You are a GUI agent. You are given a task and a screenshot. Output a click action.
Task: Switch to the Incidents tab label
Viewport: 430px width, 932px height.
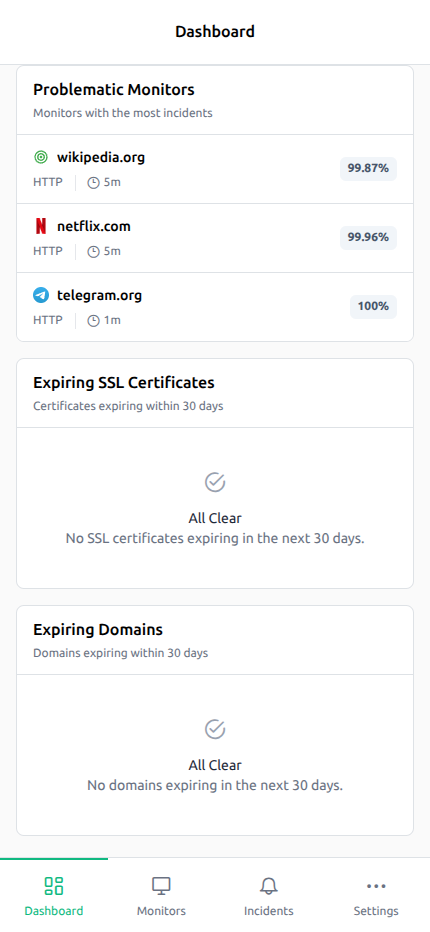(269, 911)
